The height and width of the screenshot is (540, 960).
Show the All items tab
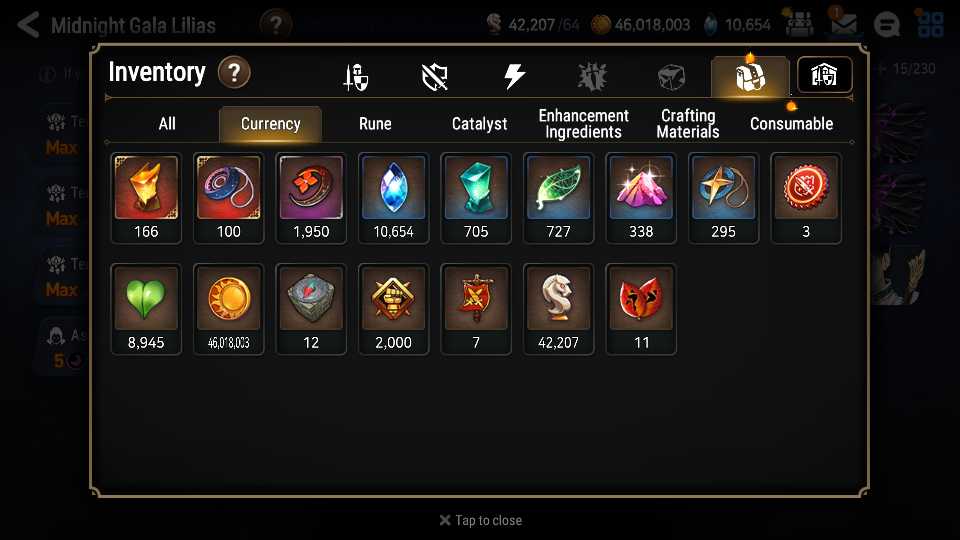pos(167,124)
